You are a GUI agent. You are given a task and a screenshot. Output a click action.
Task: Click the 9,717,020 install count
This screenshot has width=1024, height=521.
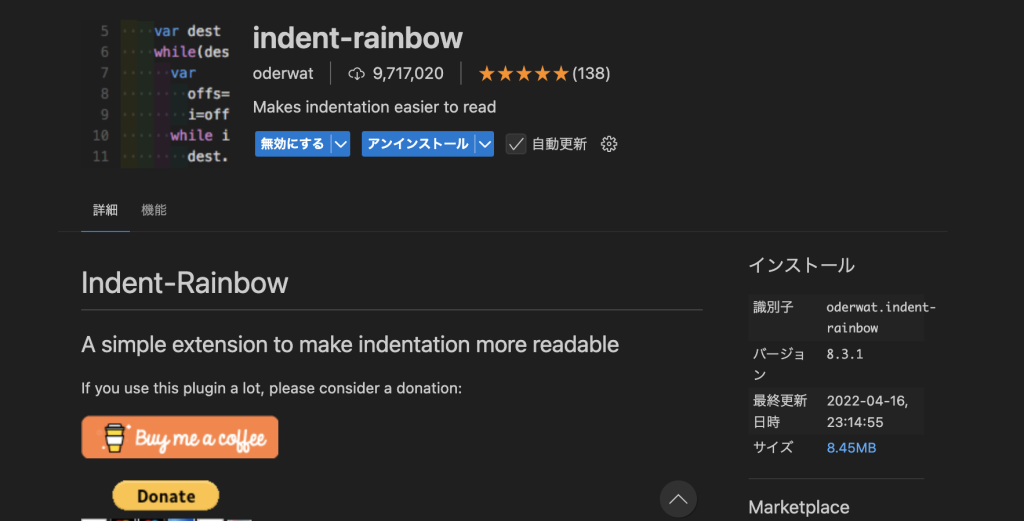coord(408,74)
